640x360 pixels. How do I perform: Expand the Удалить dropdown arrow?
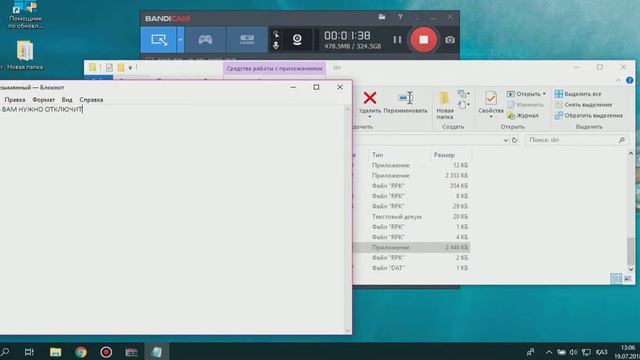point(370,117)
